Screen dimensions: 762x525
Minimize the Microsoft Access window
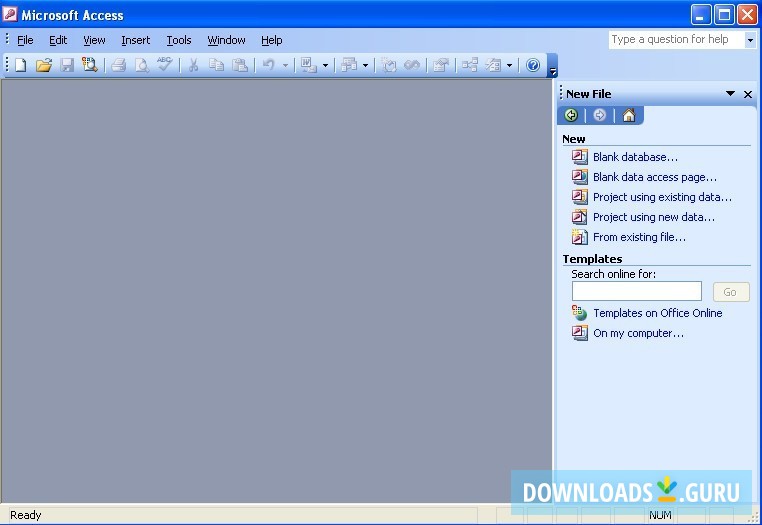point(701,15)
